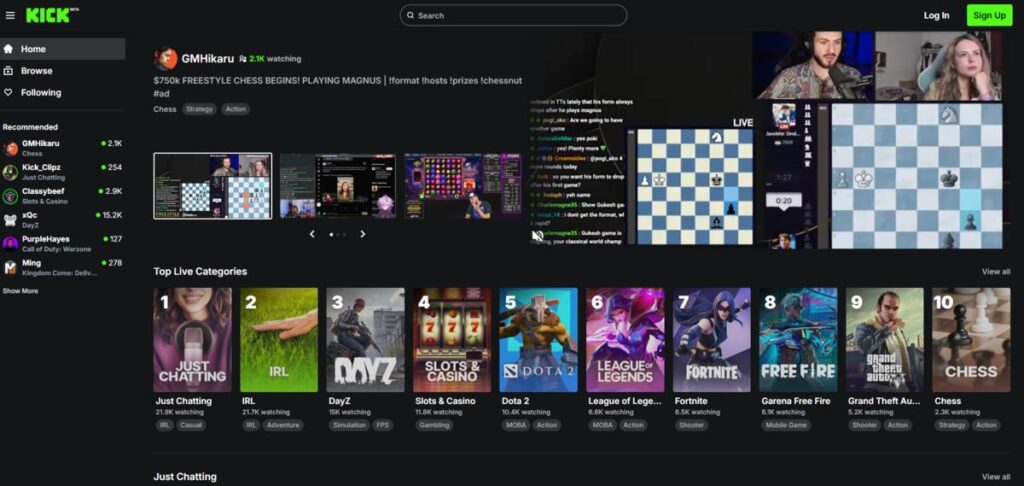The image size is (1024, 486).
Task: Open GMHikaru featured streamer avatar
Action: [x=165, y=59]
